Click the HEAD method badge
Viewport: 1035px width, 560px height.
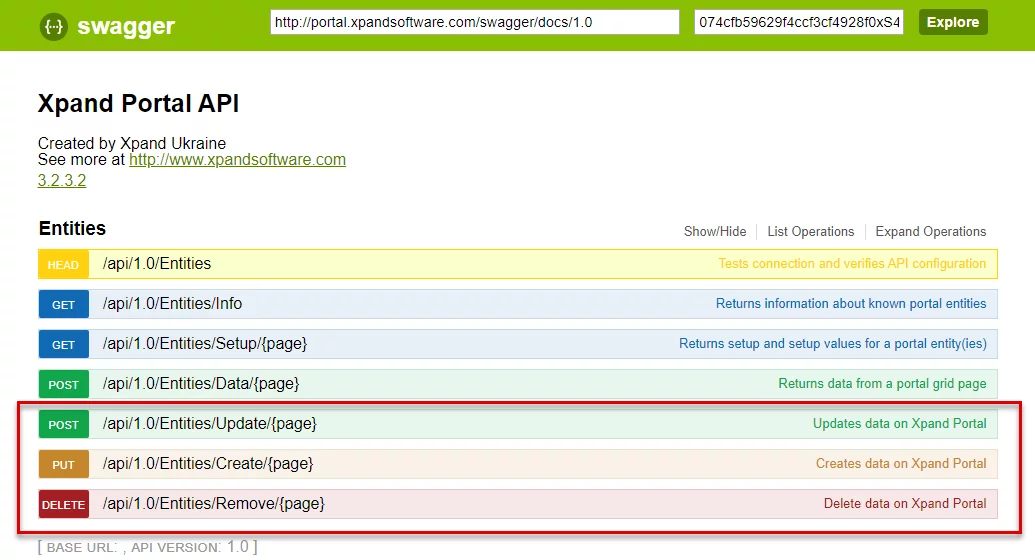tap(63, 265)
